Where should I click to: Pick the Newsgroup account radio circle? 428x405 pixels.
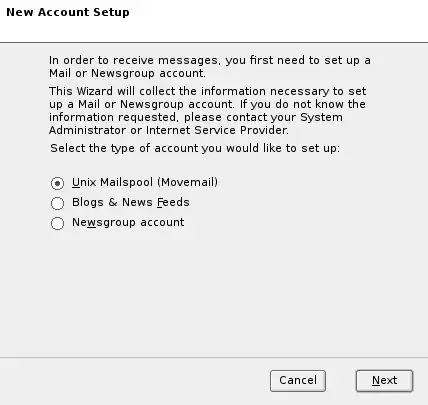pyautogui.click(x=57, y=223)
